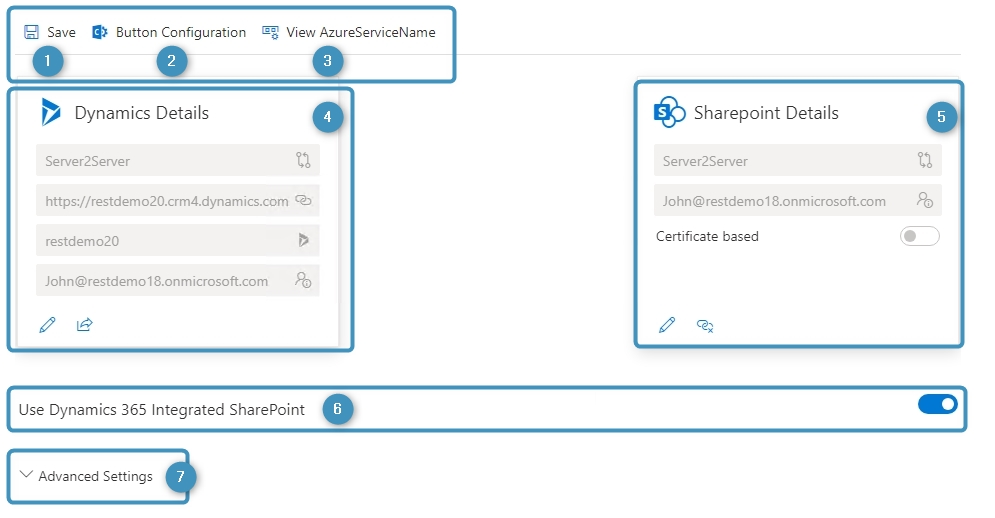995x518 pixels.
Task: Click connection type icon in Sharepoint Server2Server field
Action: point(925,160)
